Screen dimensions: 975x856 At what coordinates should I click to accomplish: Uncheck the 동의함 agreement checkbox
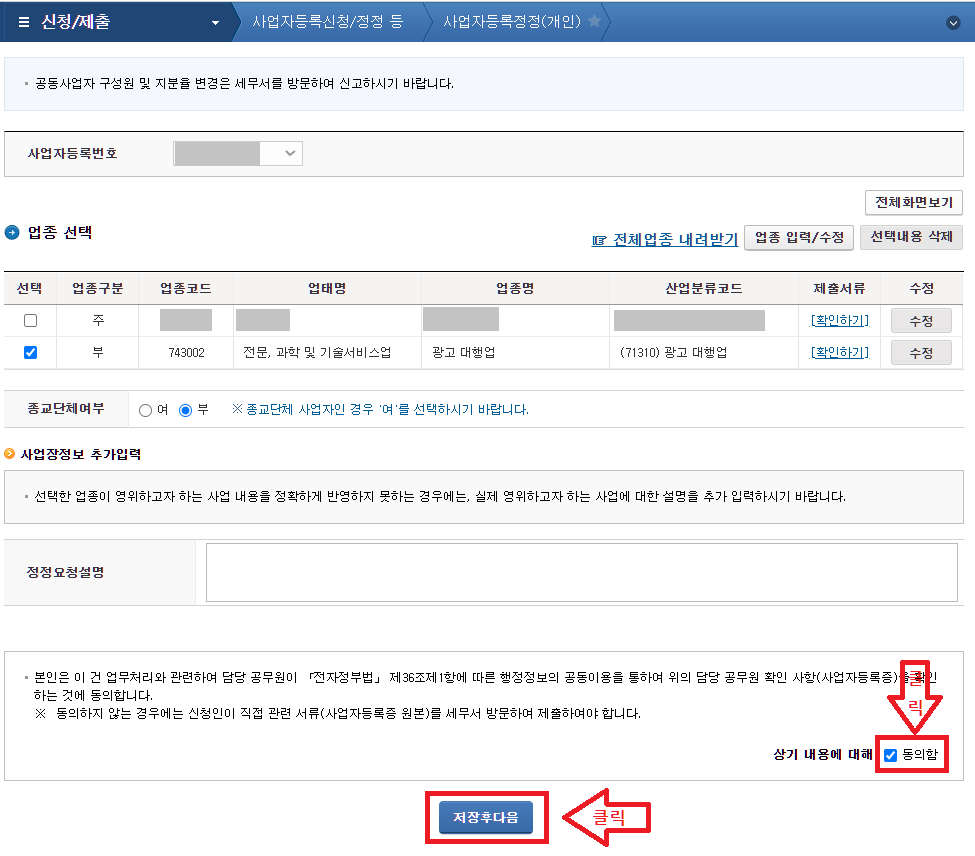pos(889,755)
